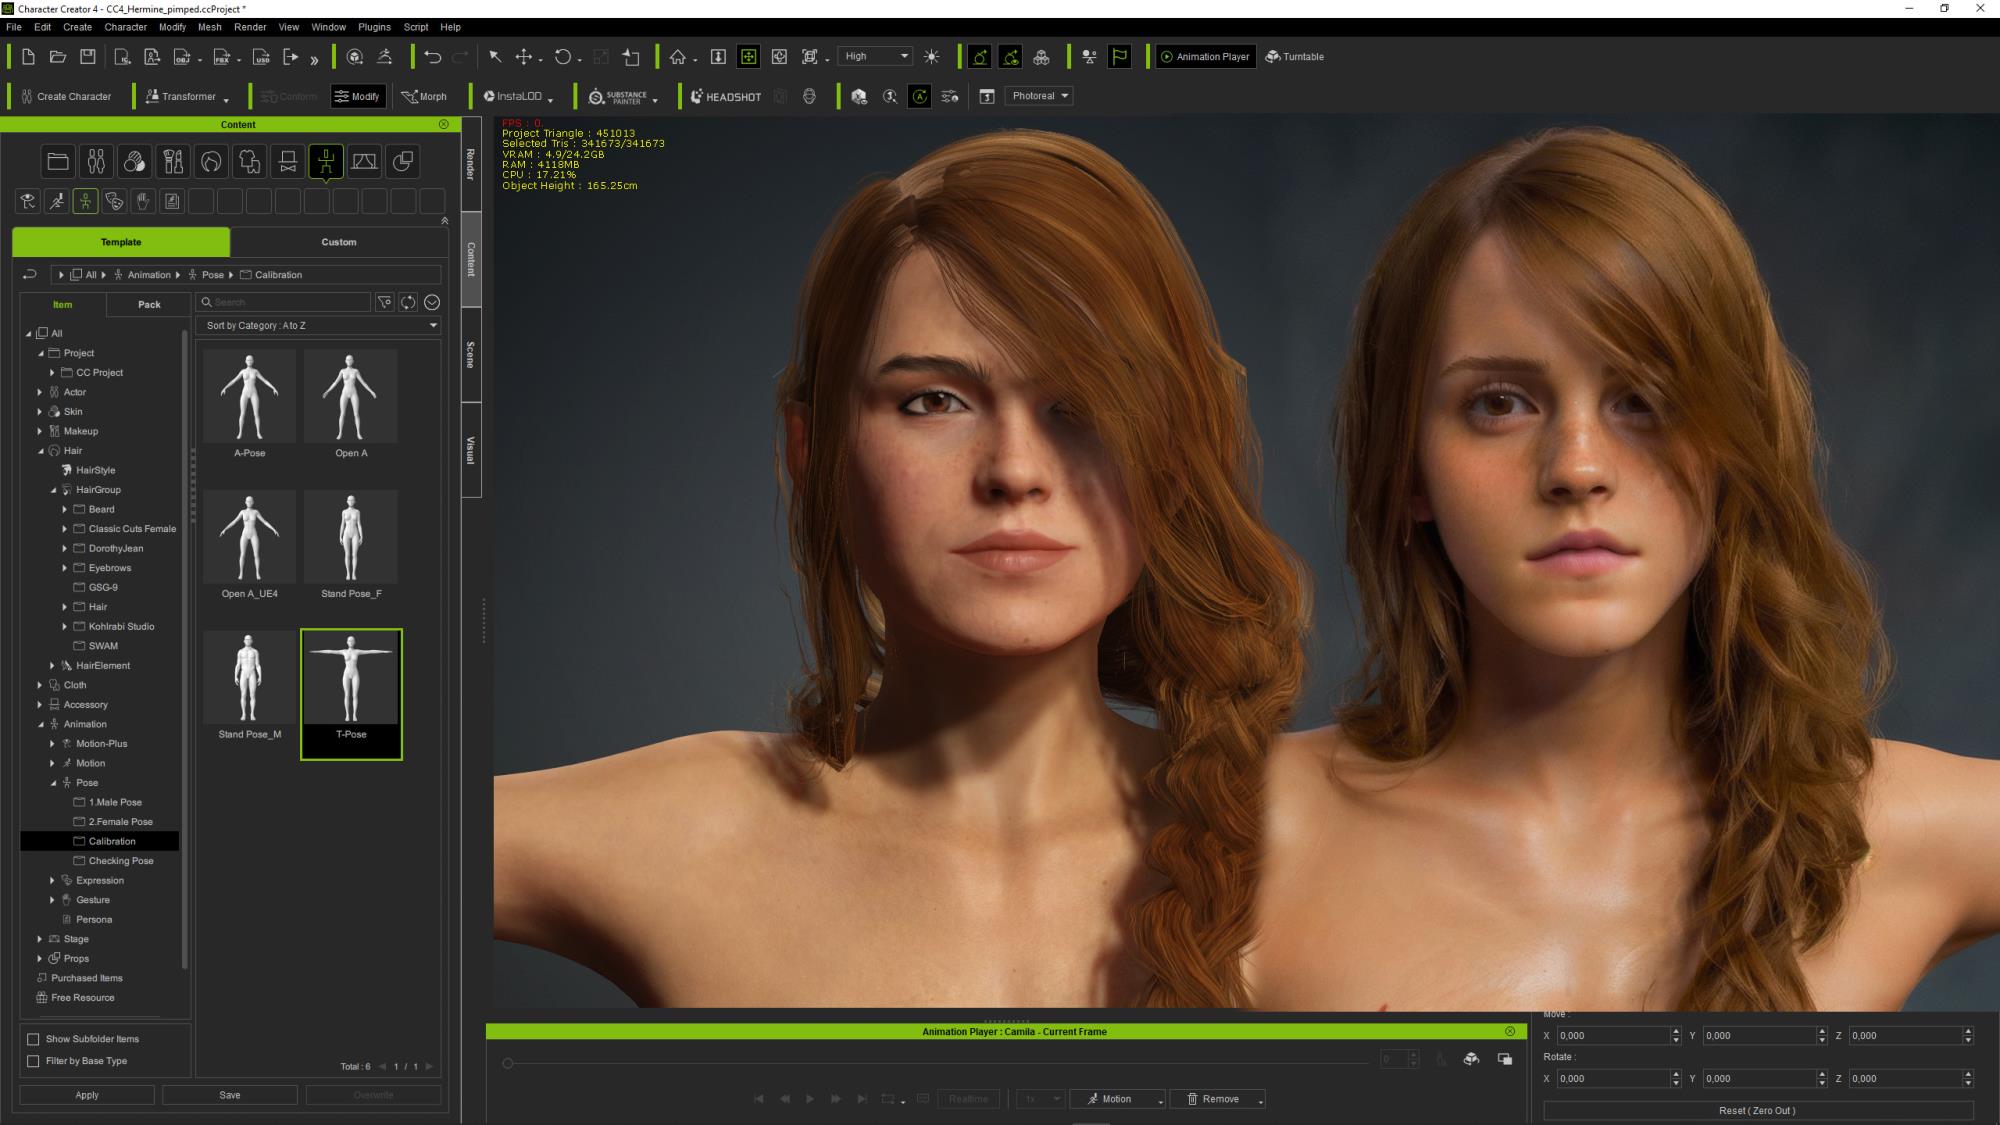Open the High quality dropdown

tap(876, 56)
